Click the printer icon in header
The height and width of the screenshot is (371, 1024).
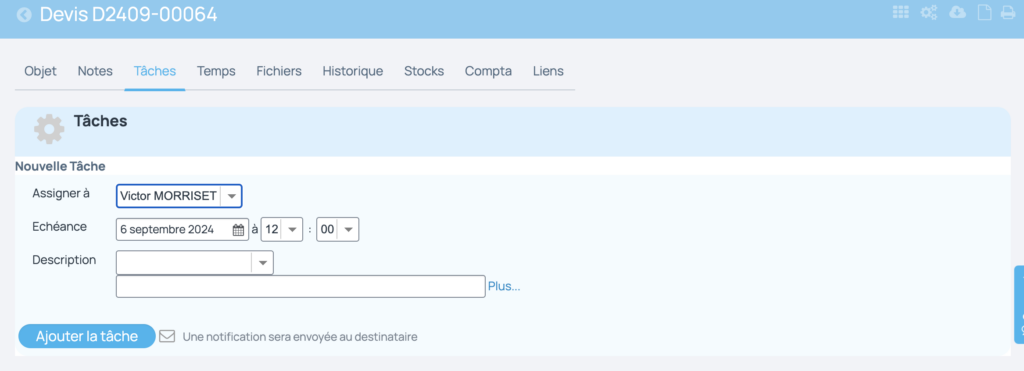click(x=1008, y=12)
